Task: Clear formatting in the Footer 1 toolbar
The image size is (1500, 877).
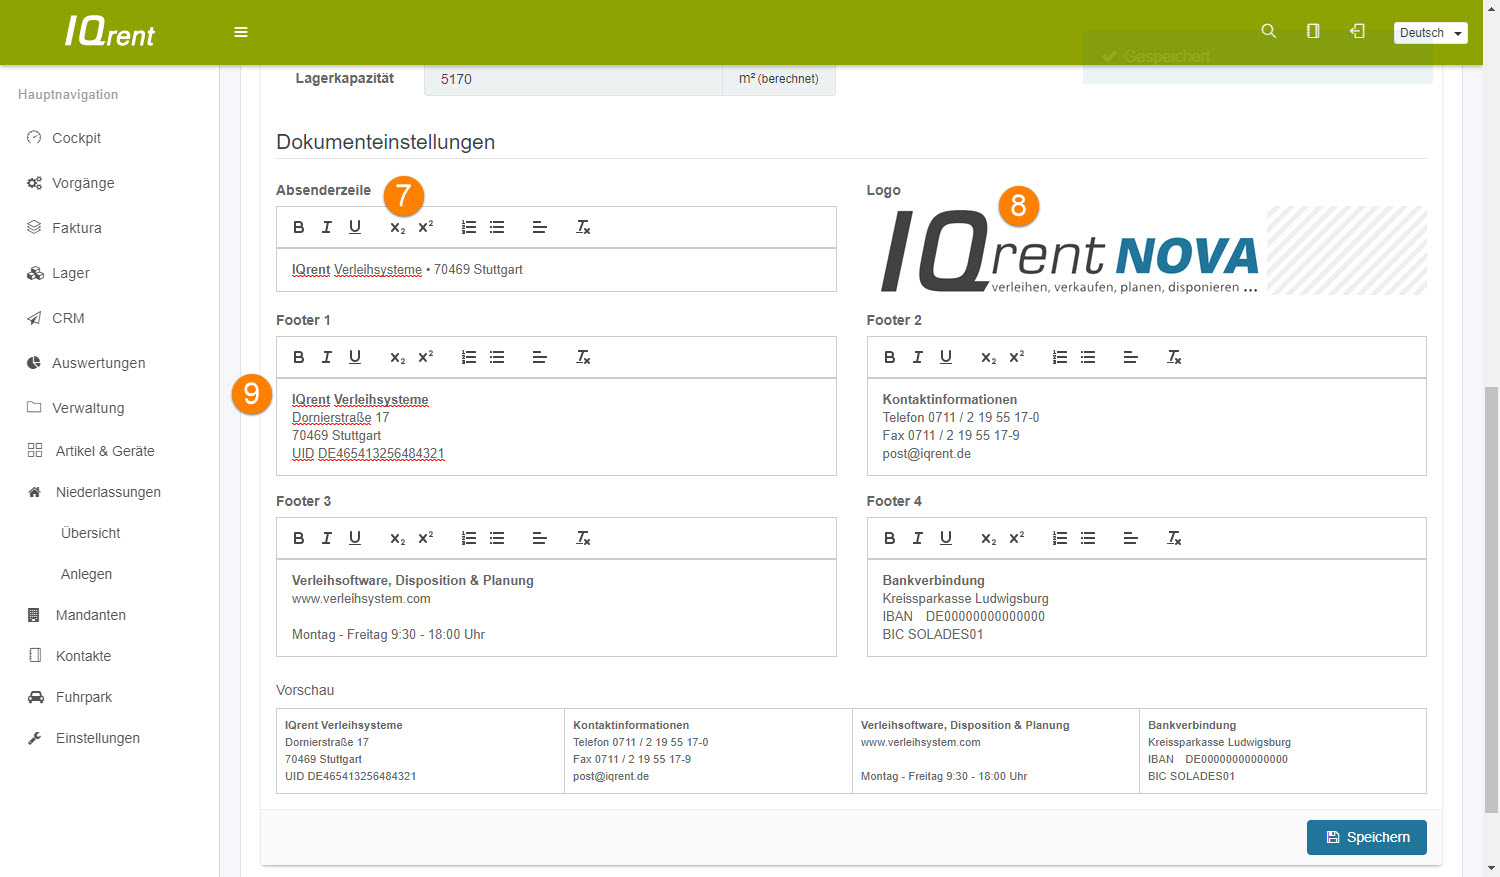Action: 584,357
